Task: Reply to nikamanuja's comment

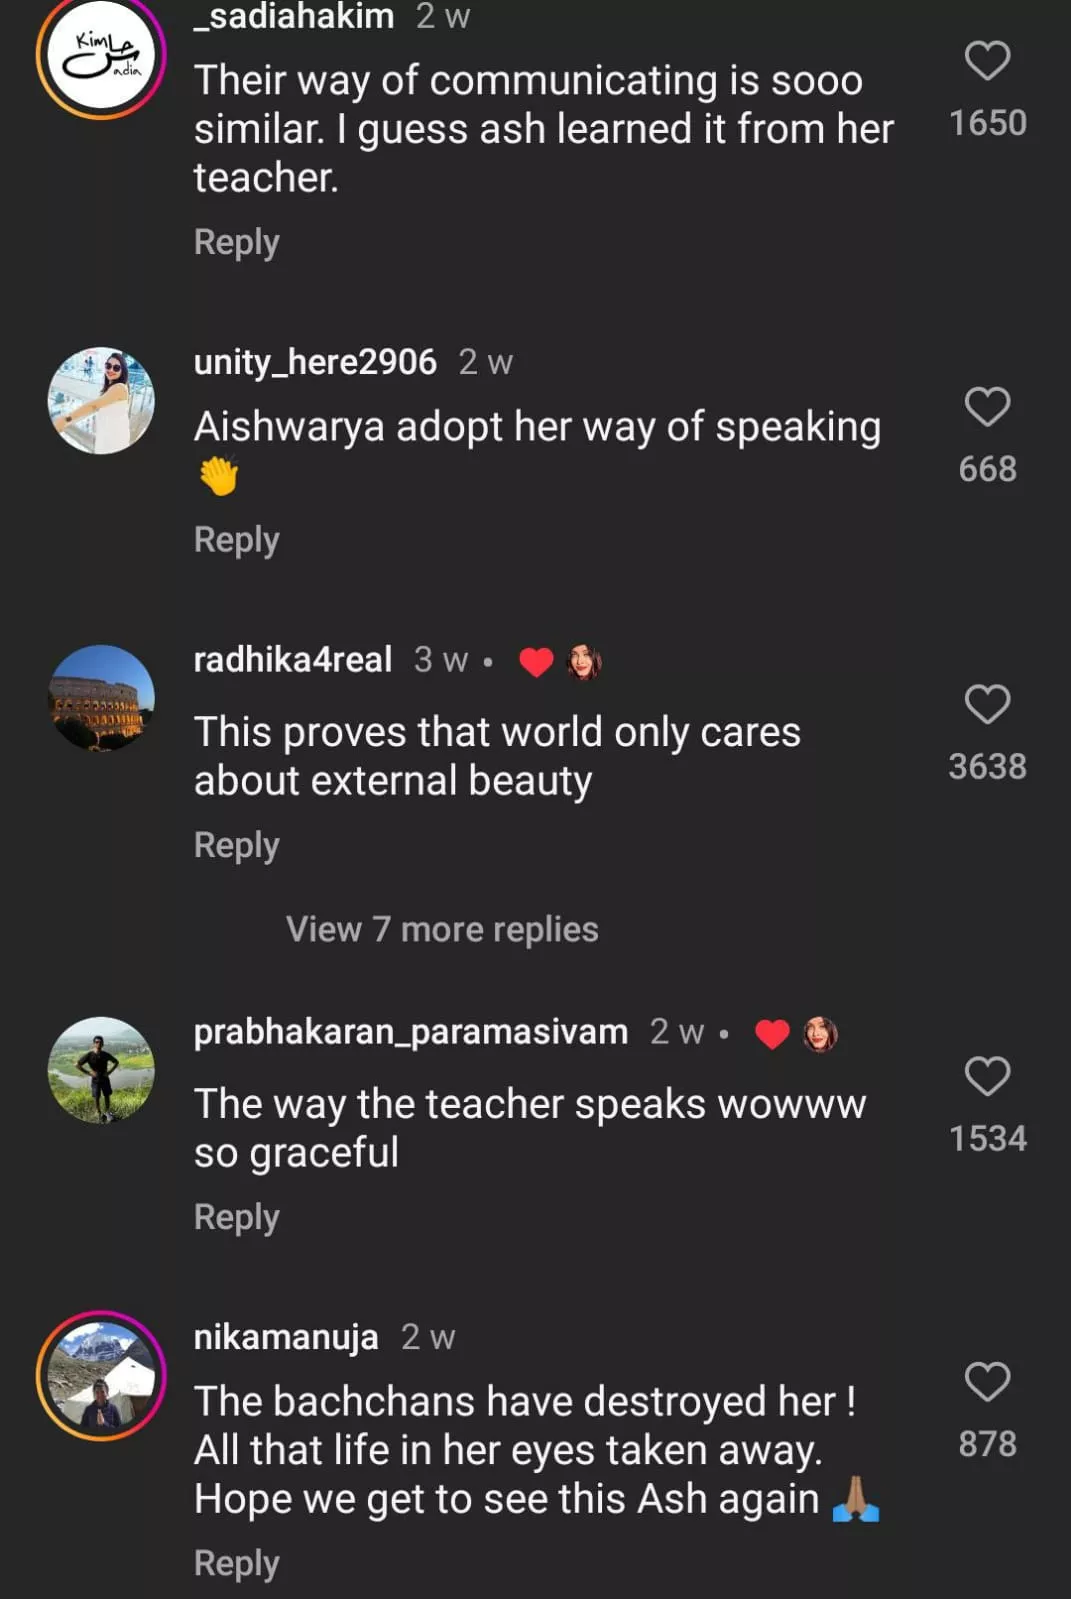Action: coord(236,1563)
